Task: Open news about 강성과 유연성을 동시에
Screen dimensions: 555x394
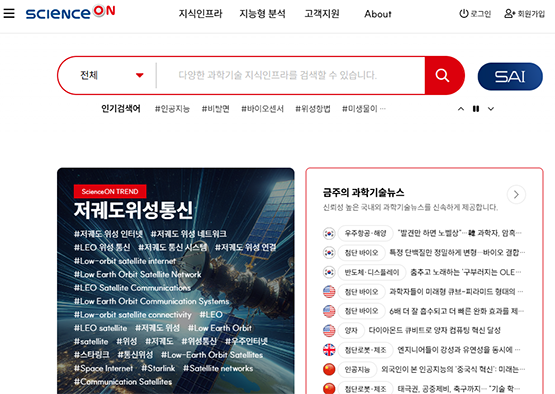Action: [x=459, y=350]
